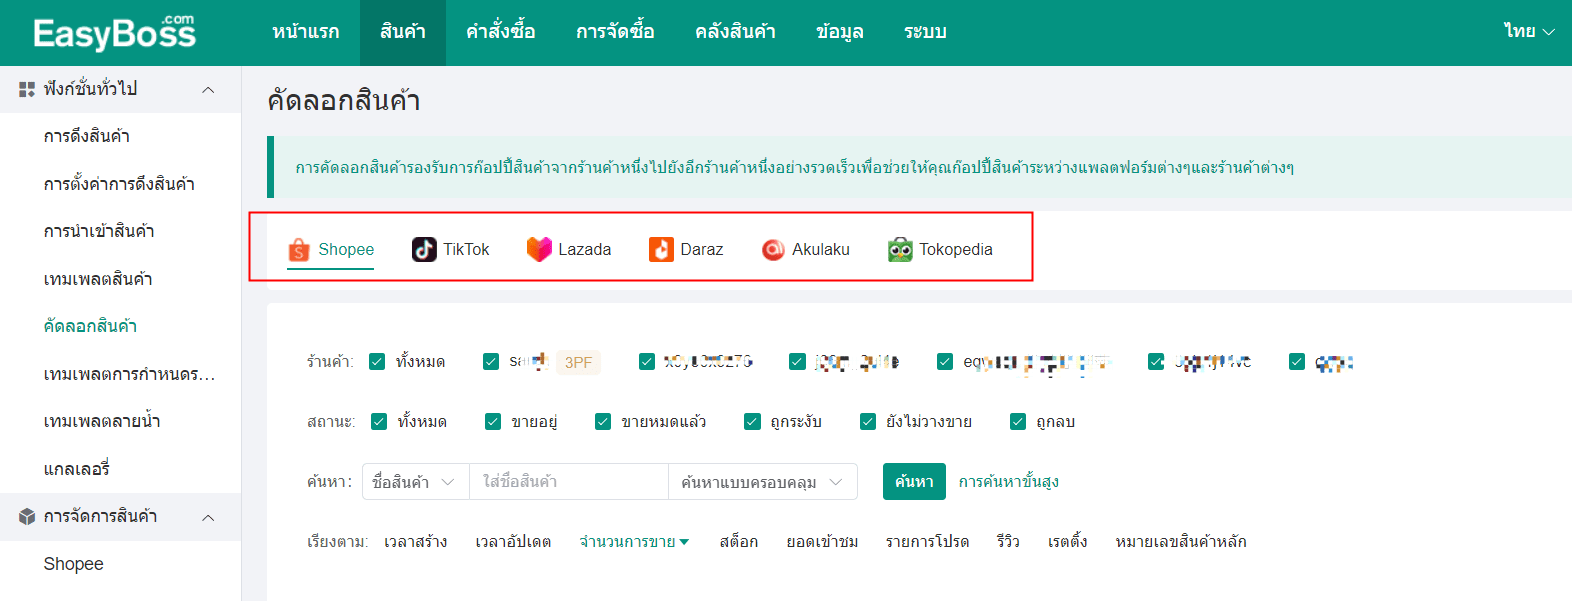Switch to the Tokopedia platform tab
1572x601 pixels.
click(940, 249)
